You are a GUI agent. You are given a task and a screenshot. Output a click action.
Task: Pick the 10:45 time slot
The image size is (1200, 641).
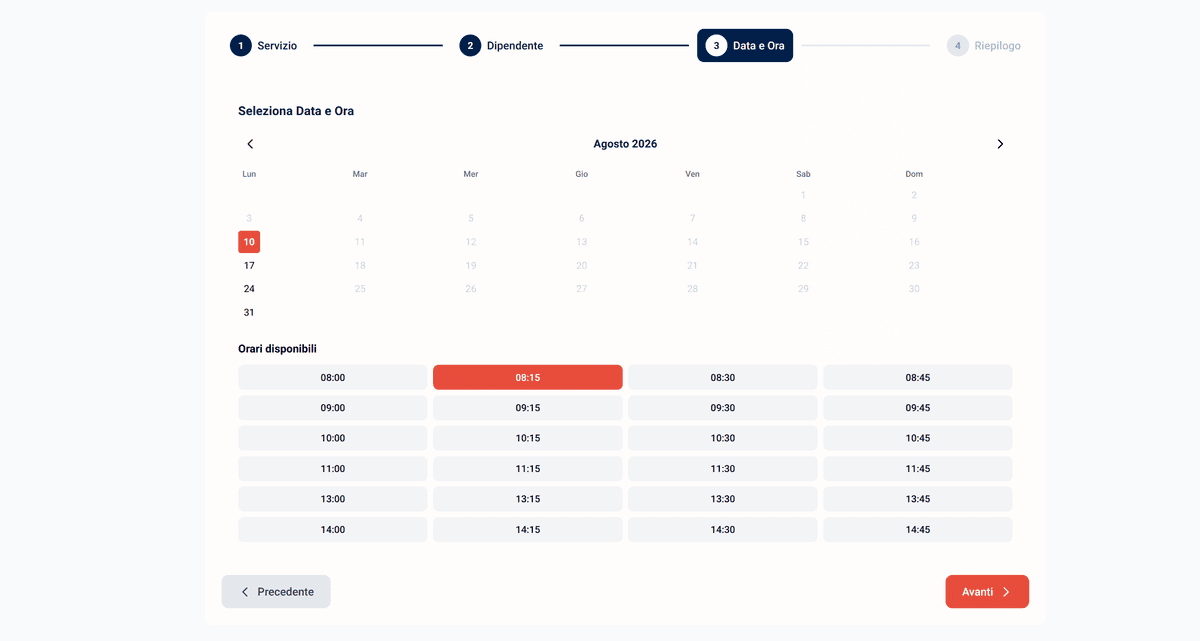point(918,439)
